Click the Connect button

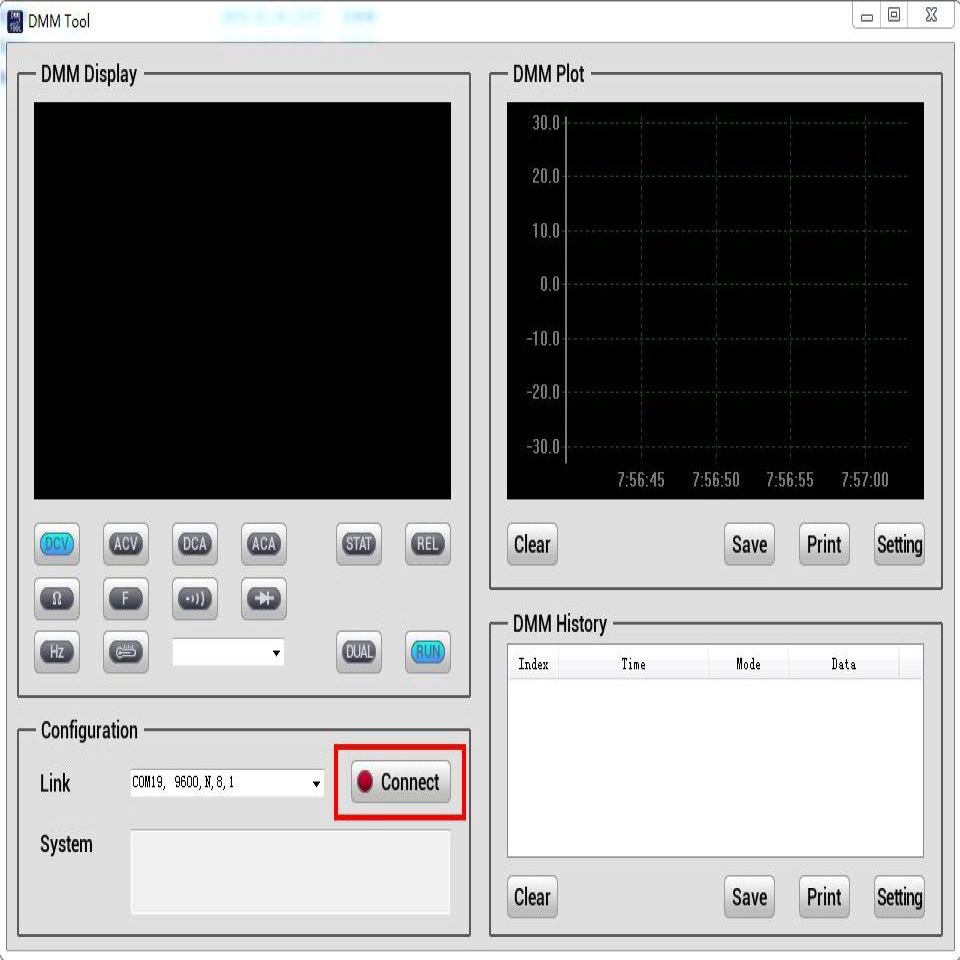(x=400, y=782)
